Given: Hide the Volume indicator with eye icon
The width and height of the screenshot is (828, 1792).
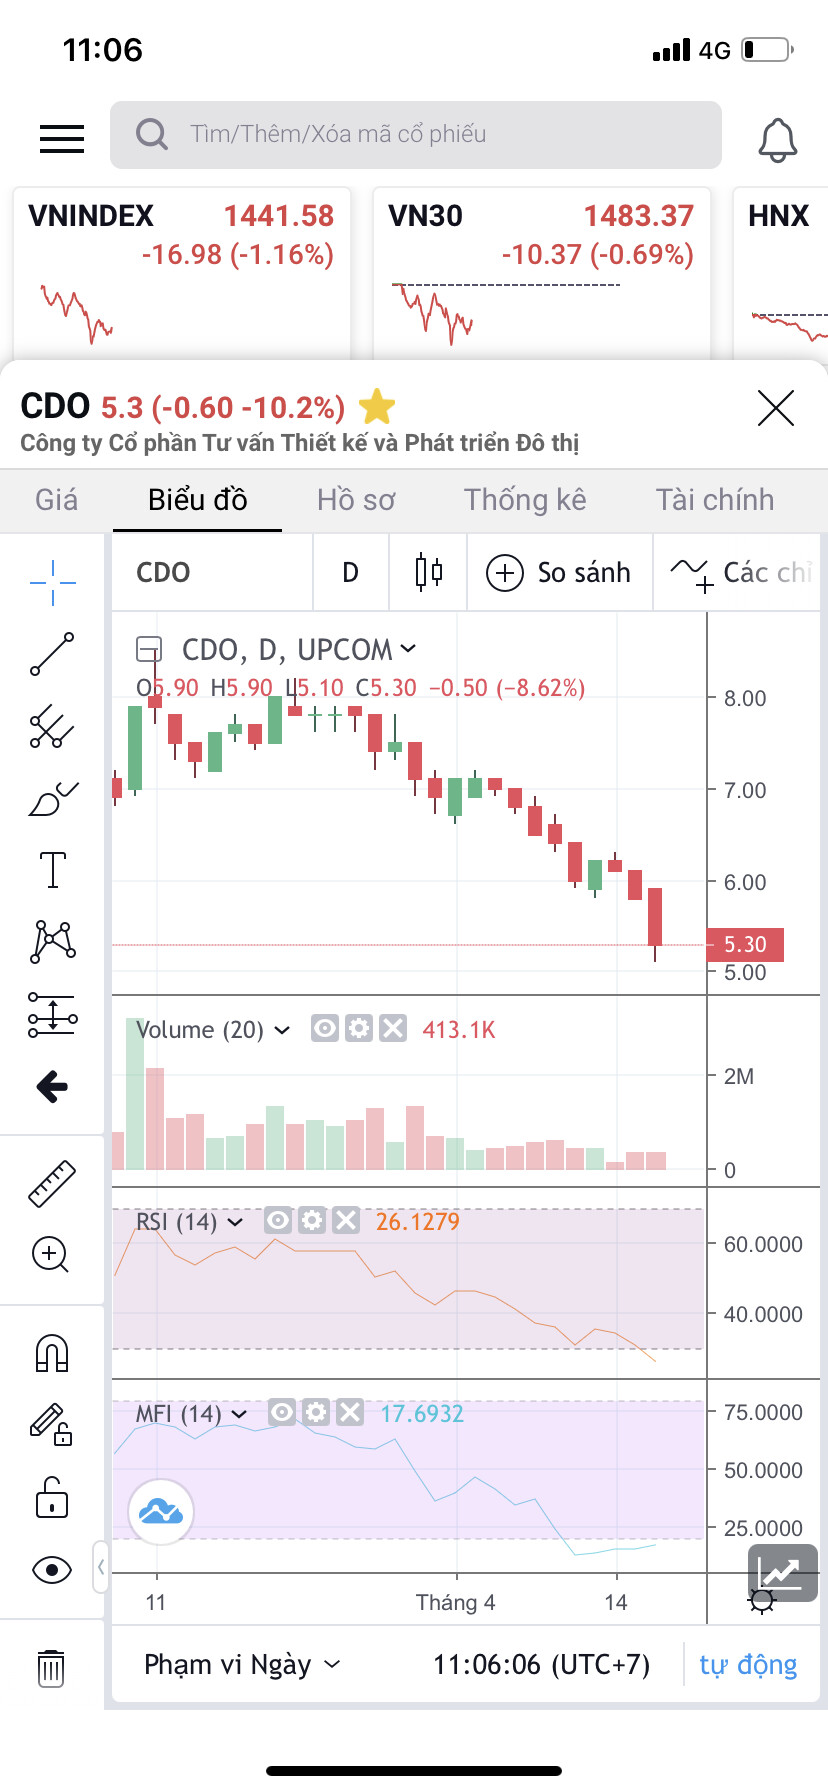Looking at the screenshot, I should pyautogui.click(x=325, y=1028).
